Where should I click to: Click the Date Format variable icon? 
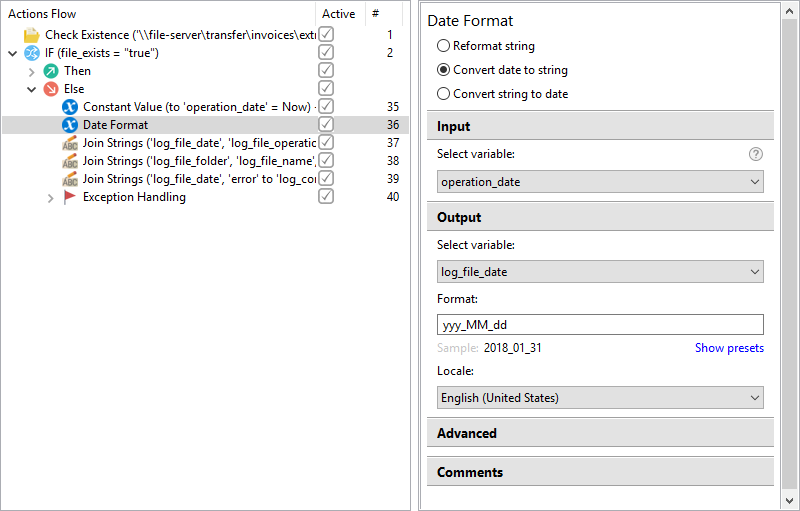(x=70, y=124)
